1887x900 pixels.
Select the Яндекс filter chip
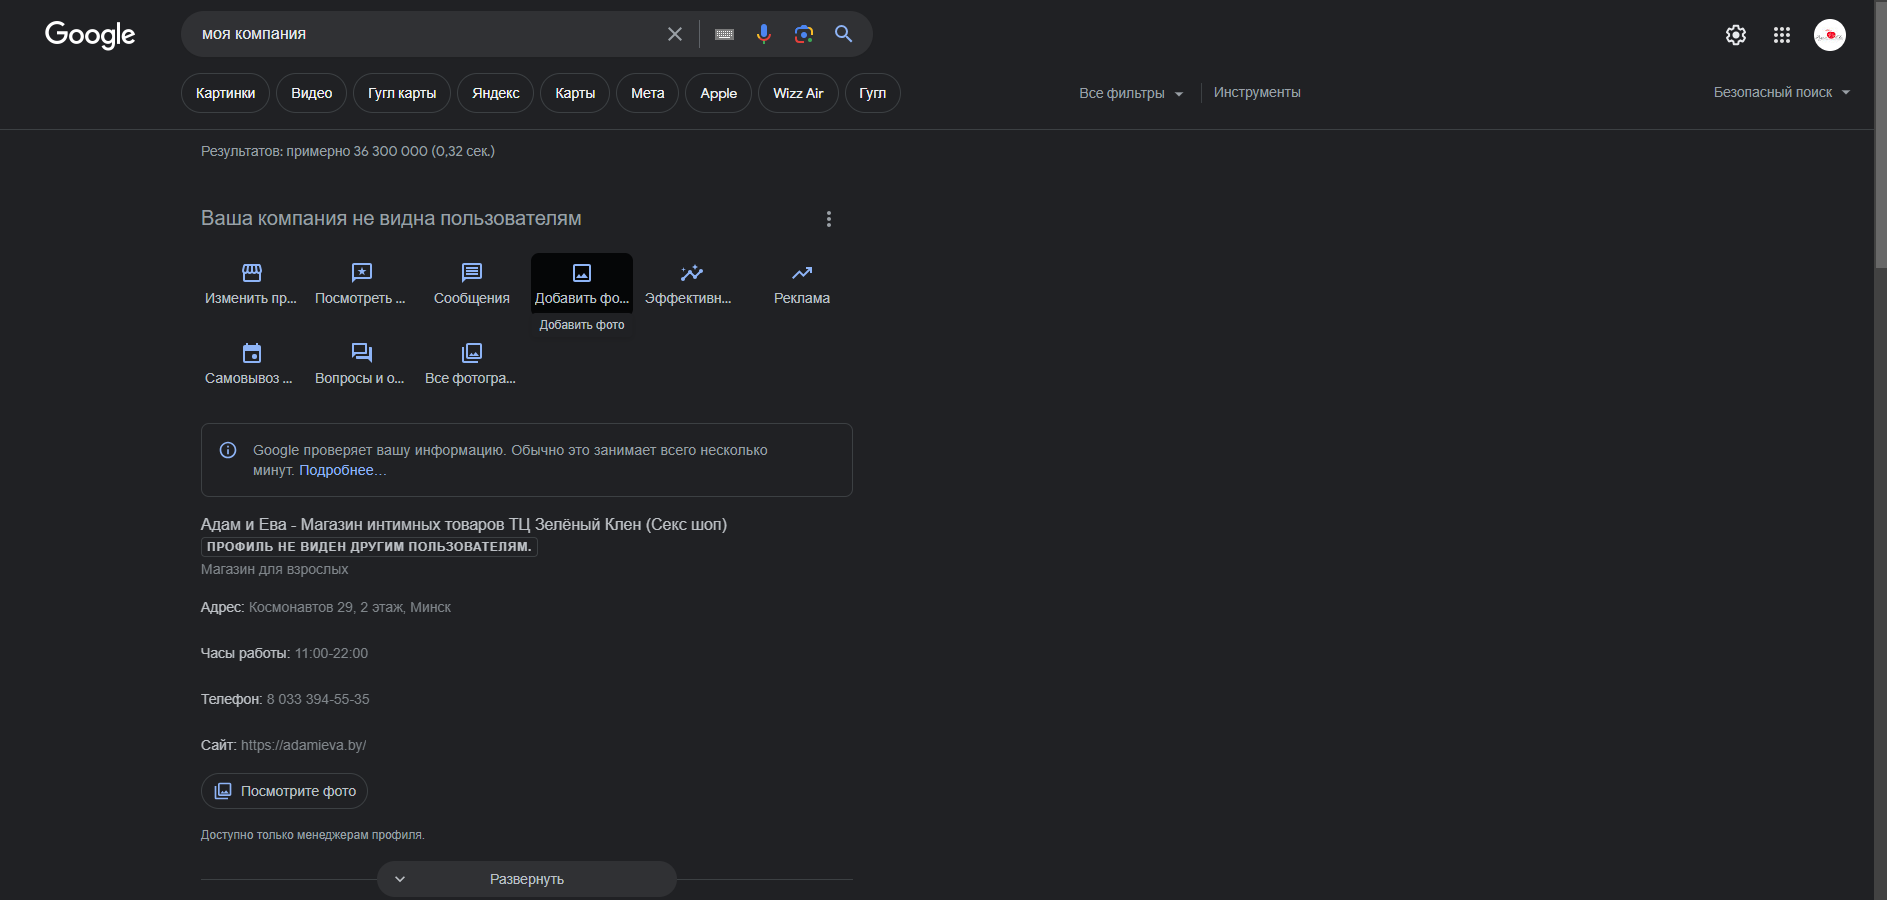pyautogui.click(x=496, y=93)
